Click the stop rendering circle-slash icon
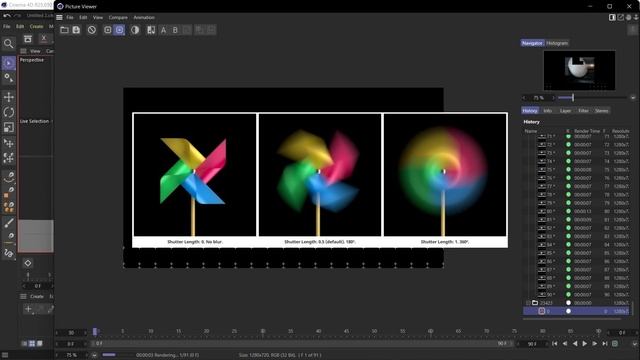Screen dimensions: 640x360 pos(91,30)
